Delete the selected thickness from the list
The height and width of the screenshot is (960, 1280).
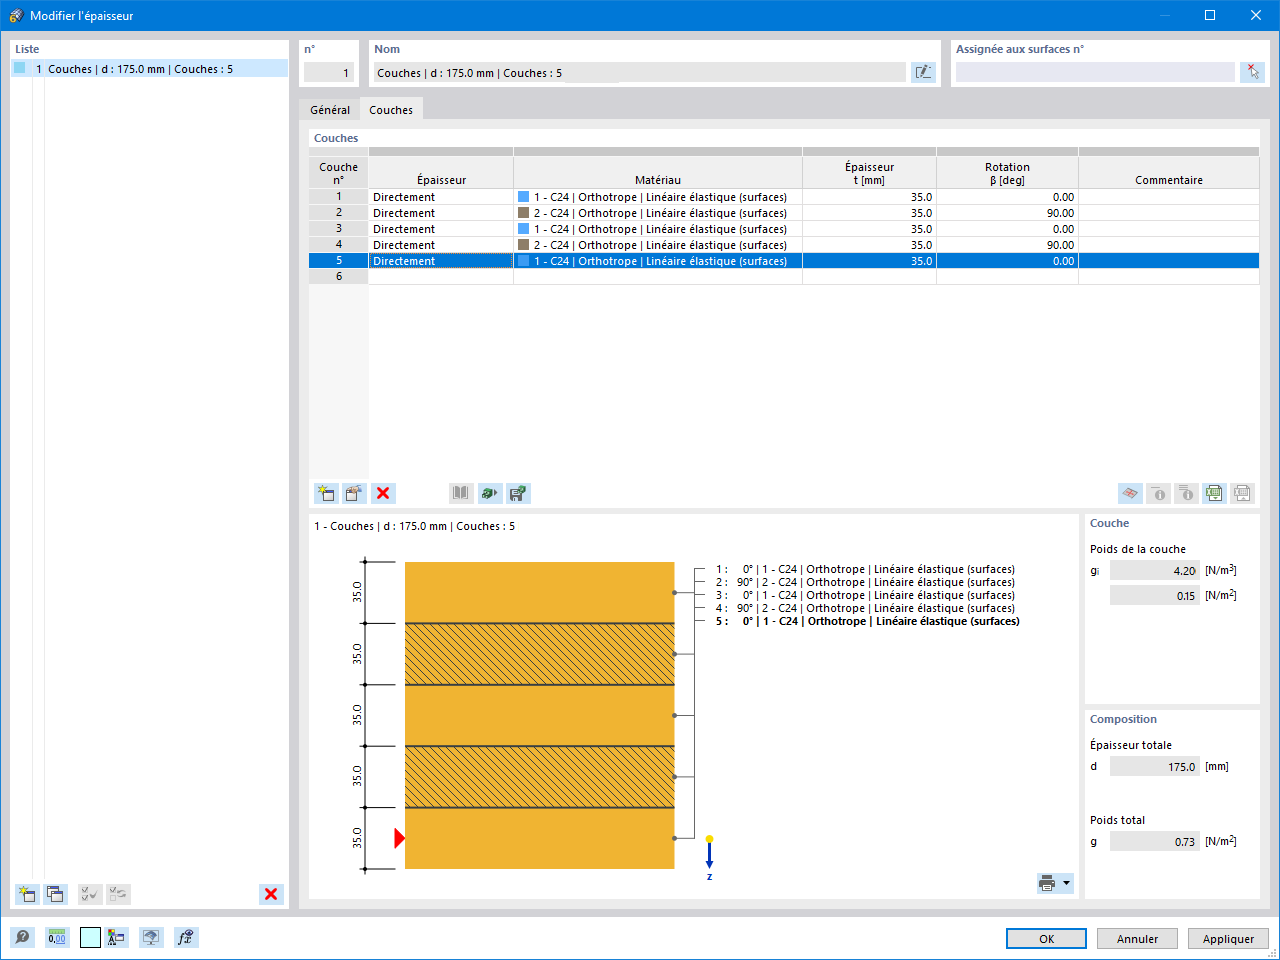(271, 894)
